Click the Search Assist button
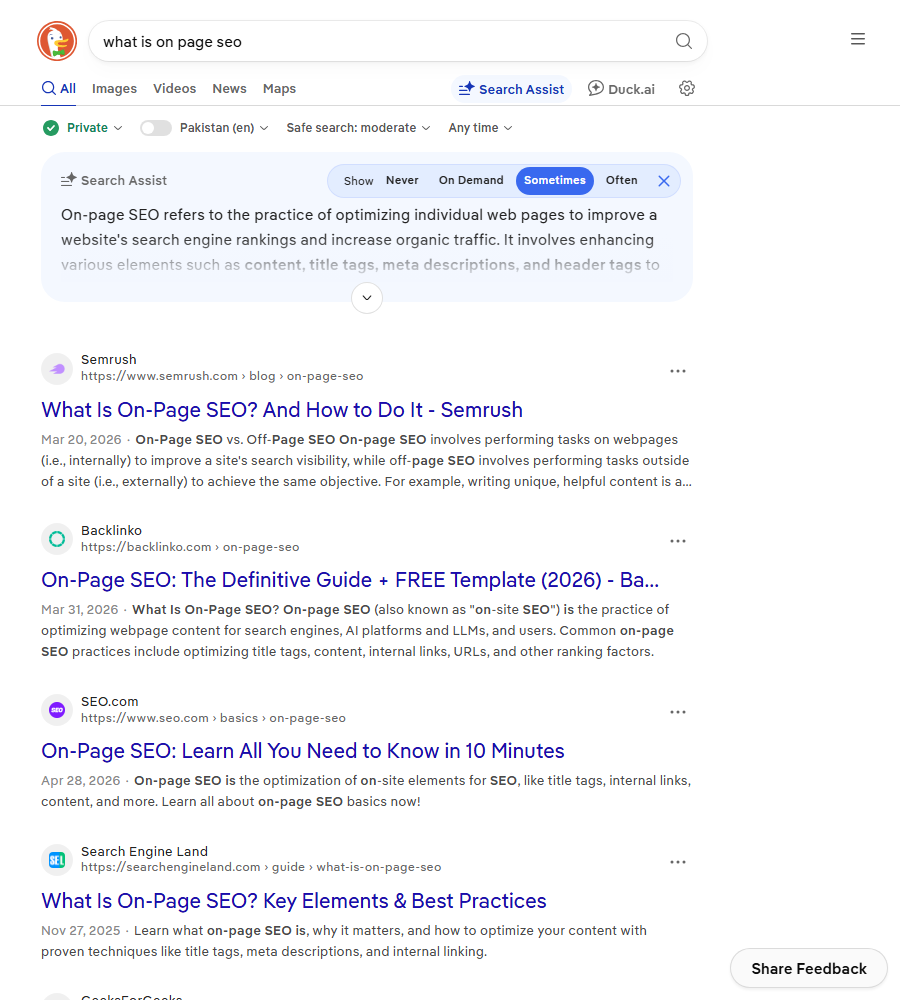Viewport: 900px width, 1000px height. [x=511, y=89]
